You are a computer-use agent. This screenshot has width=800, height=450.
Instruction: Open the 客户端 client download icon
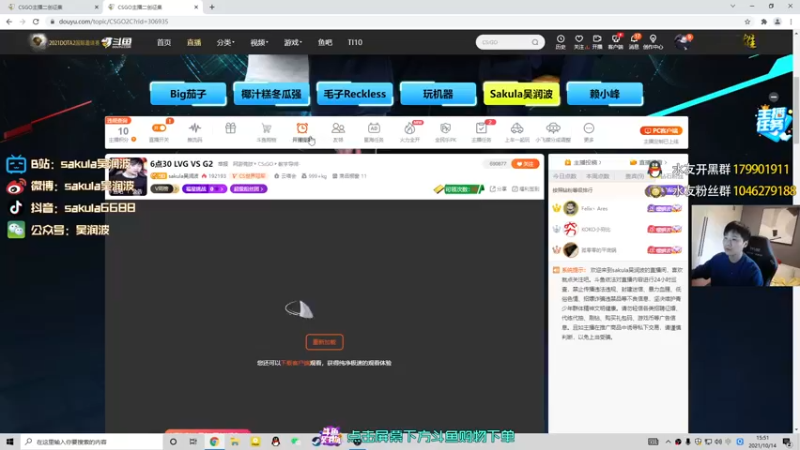tap(615, 41)
